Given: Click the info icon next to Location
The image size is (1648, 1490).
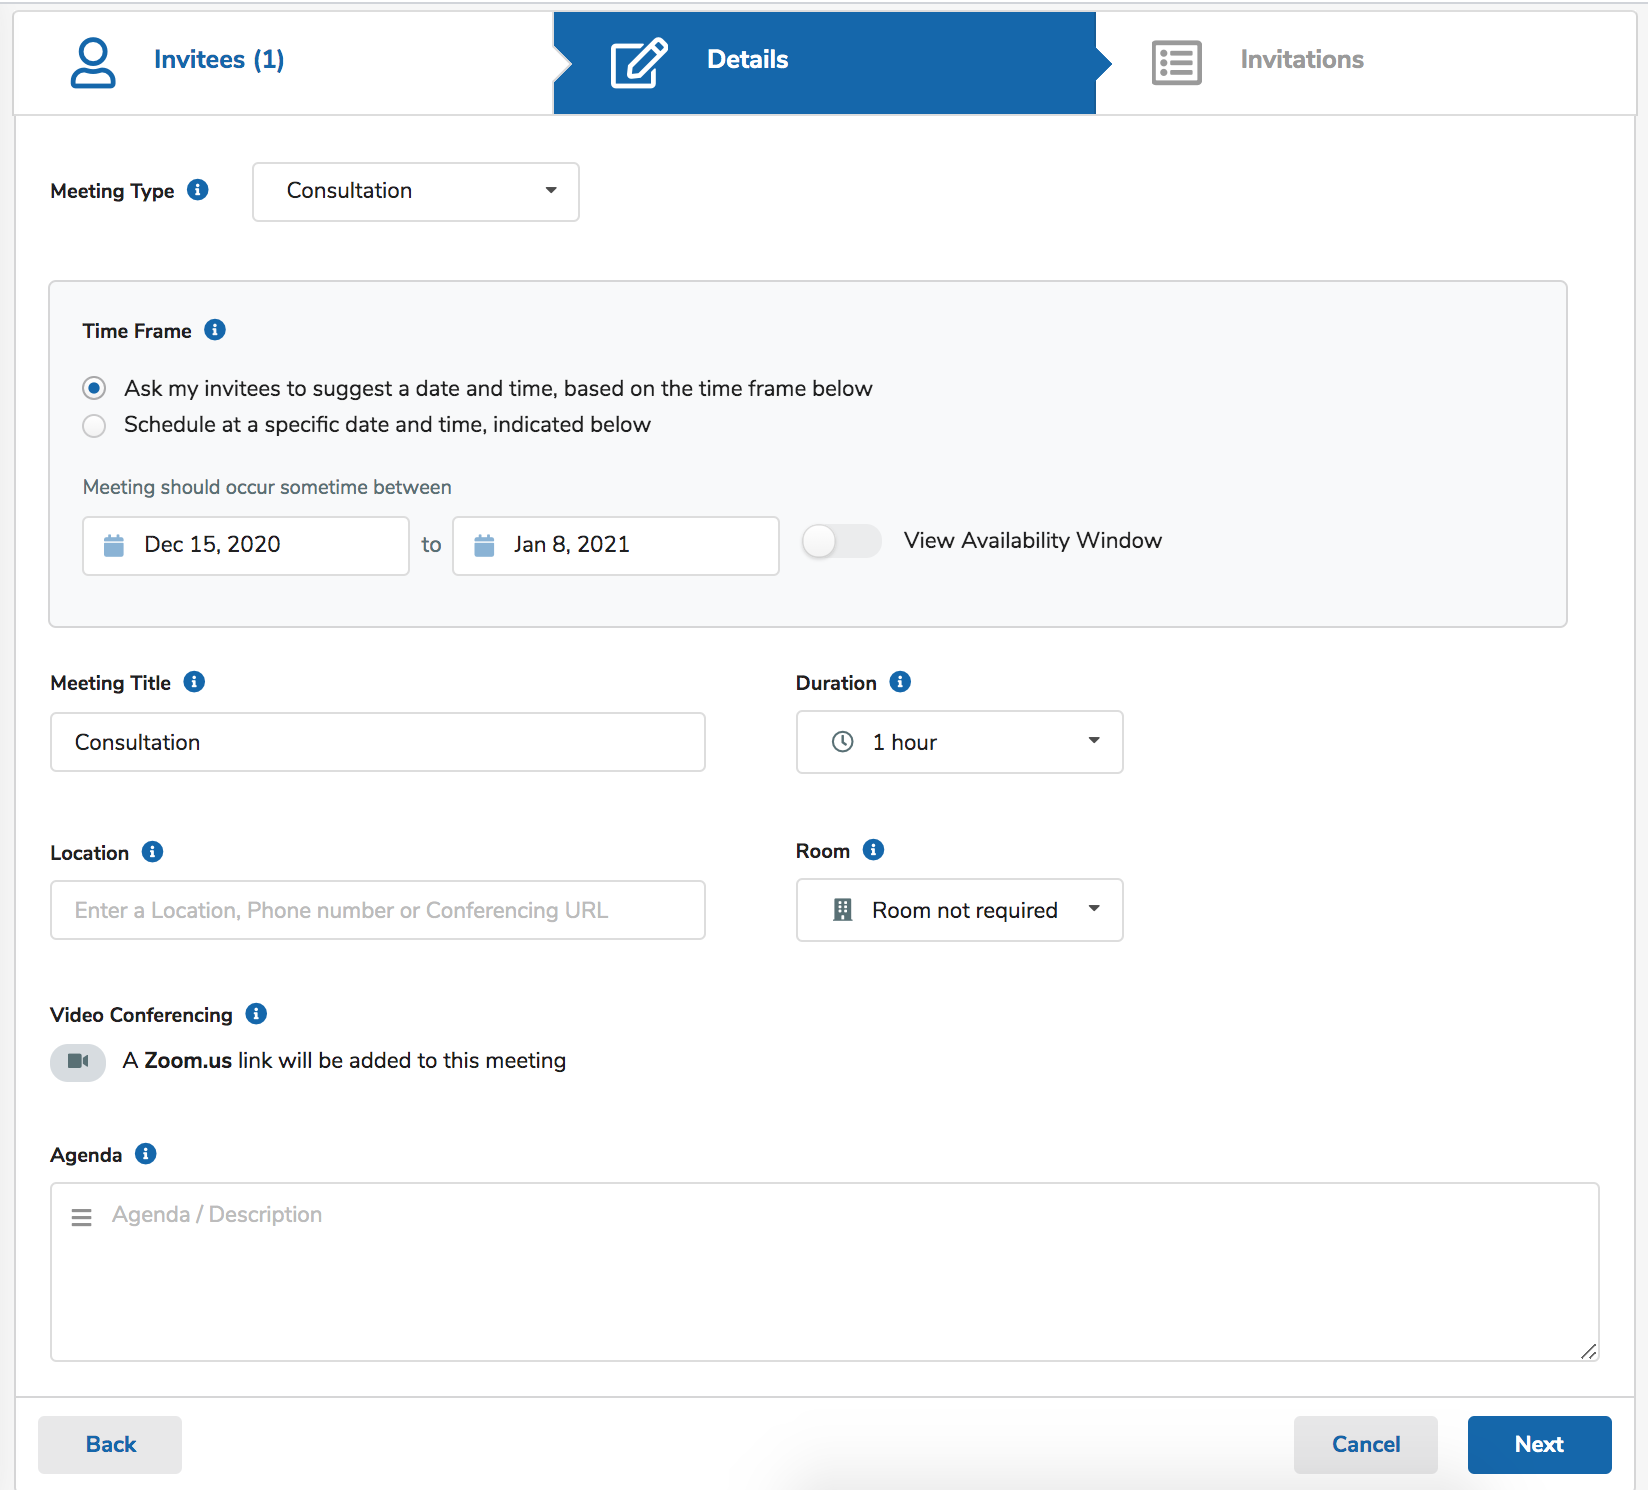Looking at the screenshot, I should 152,852.
